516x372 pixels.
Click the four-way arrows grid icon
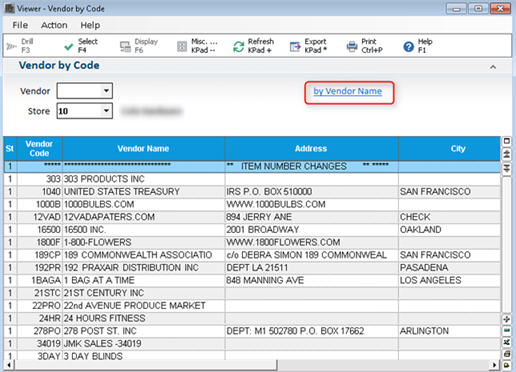tap(507, 319)
